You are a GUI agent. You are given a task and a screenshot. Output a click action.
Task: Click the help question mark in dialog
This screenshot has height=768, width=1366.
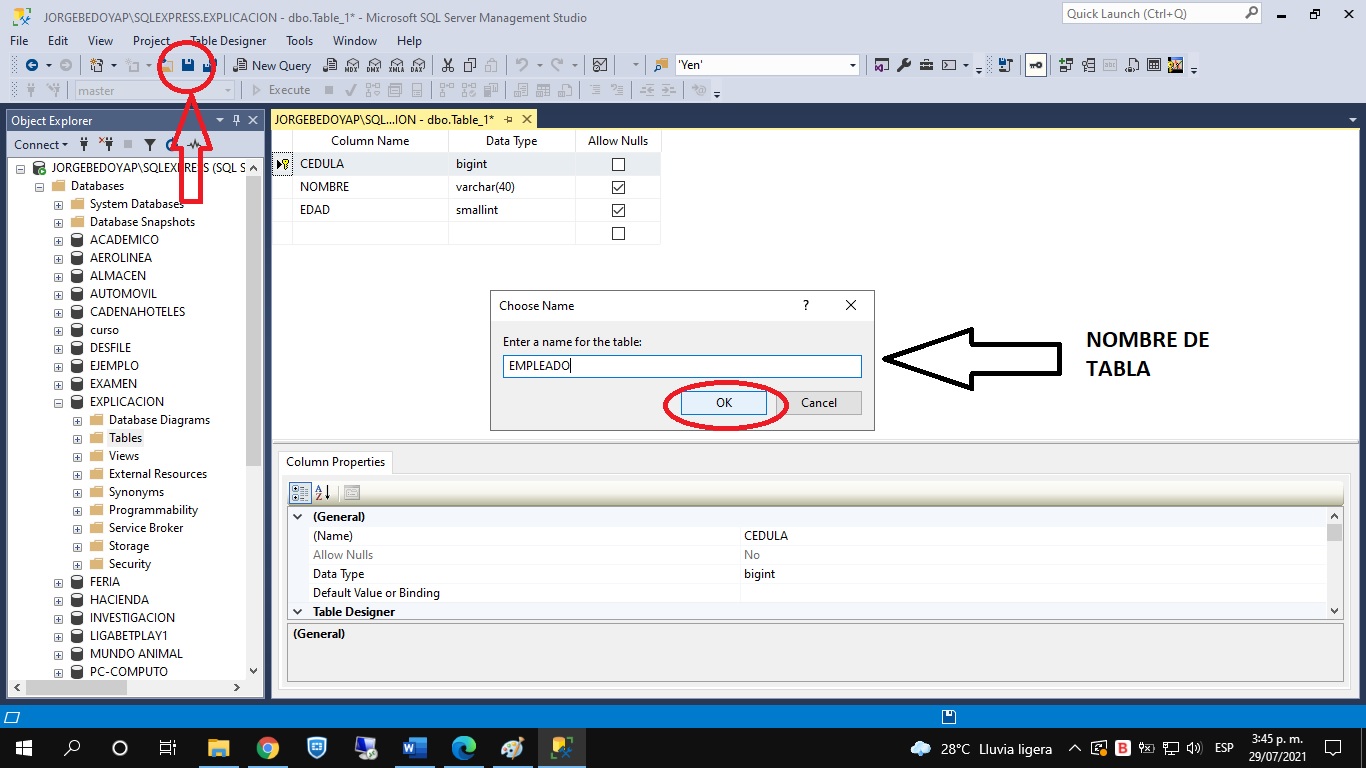coord(806,305)
